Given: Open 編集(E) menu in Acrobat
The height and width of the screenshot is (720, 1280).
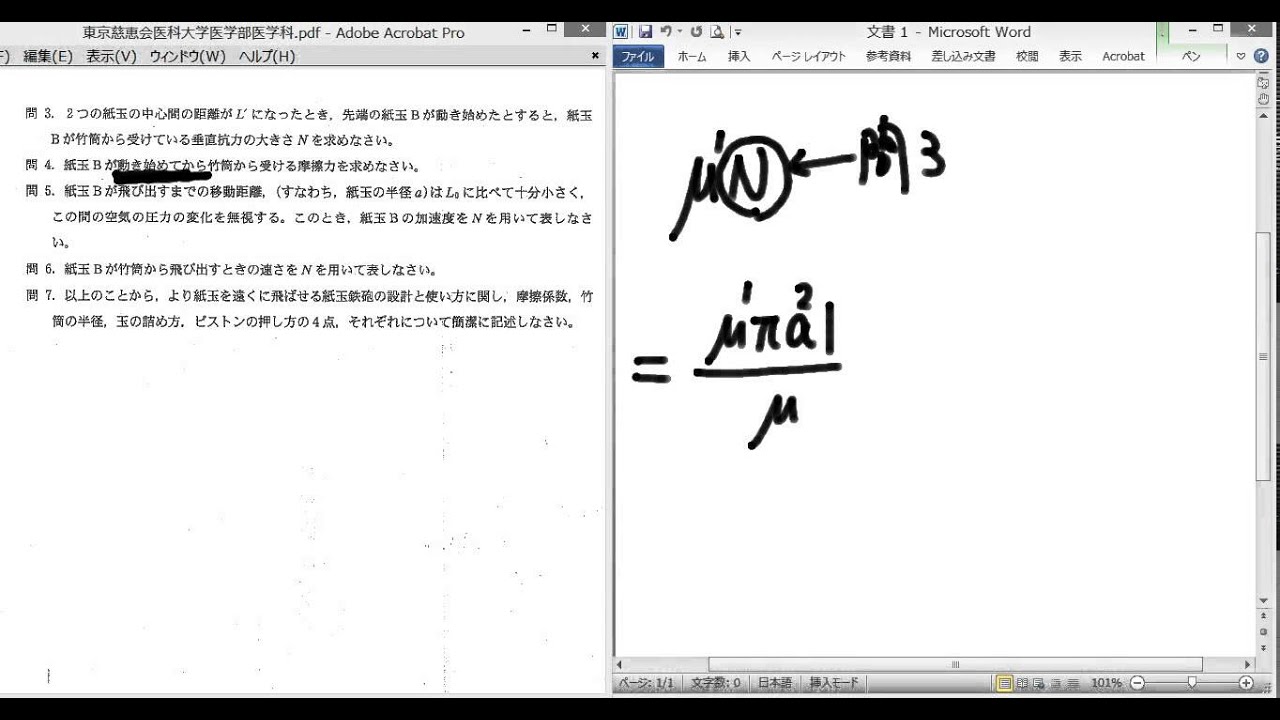Looking at the screenshot, I should (48, 56).
